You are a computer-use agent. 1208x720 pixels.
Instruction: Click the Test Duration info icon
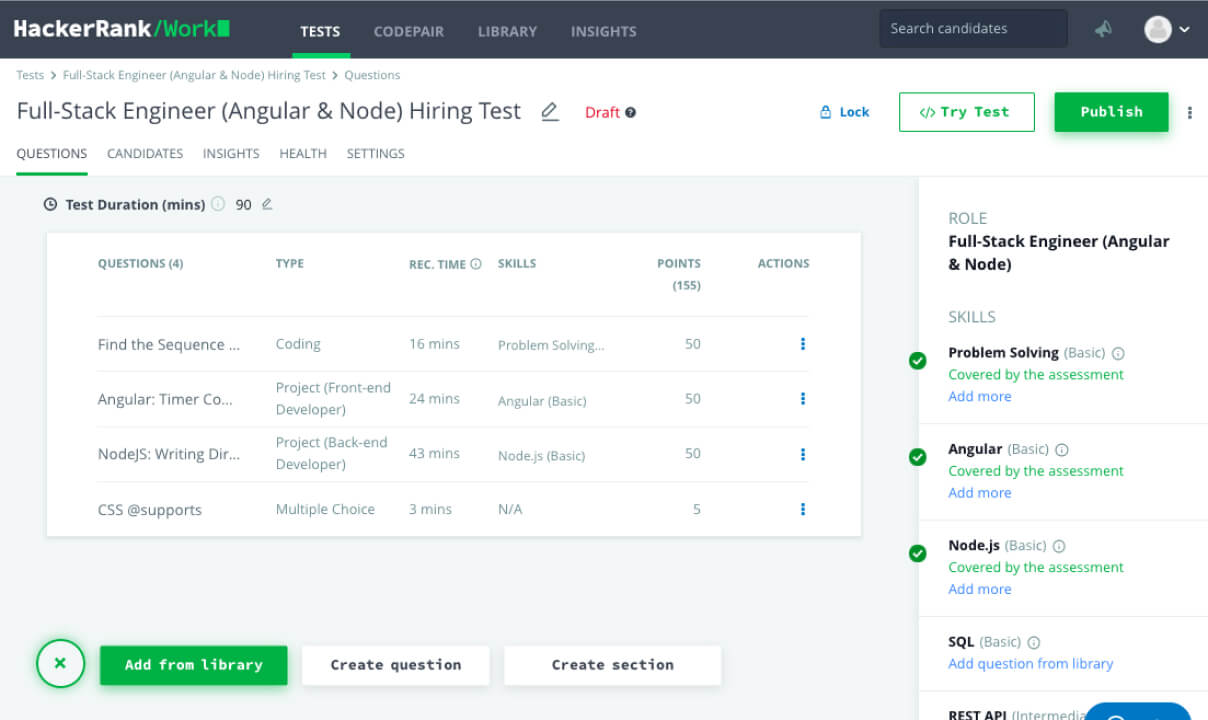218,204
